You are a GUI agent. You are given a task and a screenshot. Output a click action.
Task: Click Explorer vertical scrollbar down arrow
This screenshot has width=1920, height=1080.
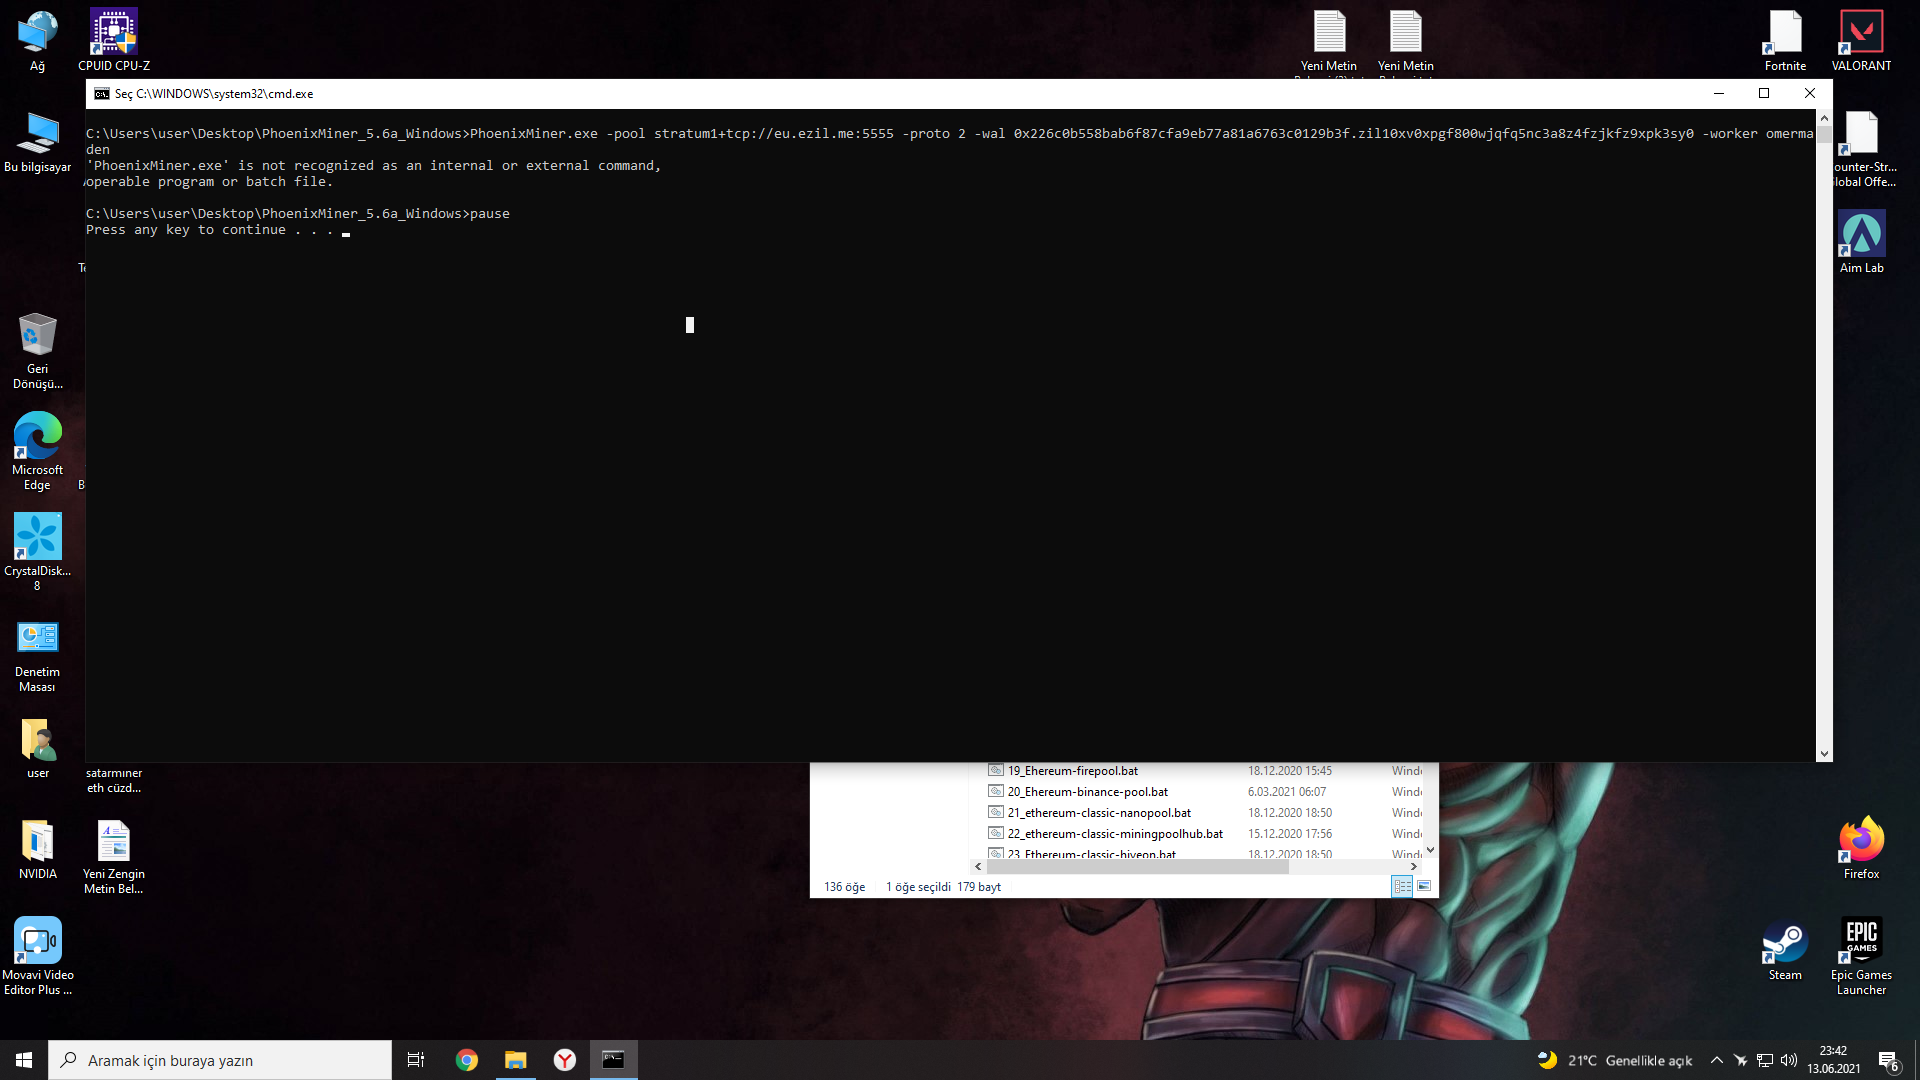(x=1430, y=850)
